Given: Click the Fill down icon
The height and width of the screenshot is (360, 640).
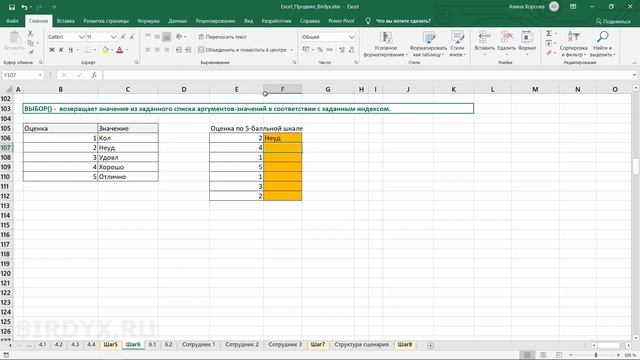Looking at the screenshot, I should [549, 43].
